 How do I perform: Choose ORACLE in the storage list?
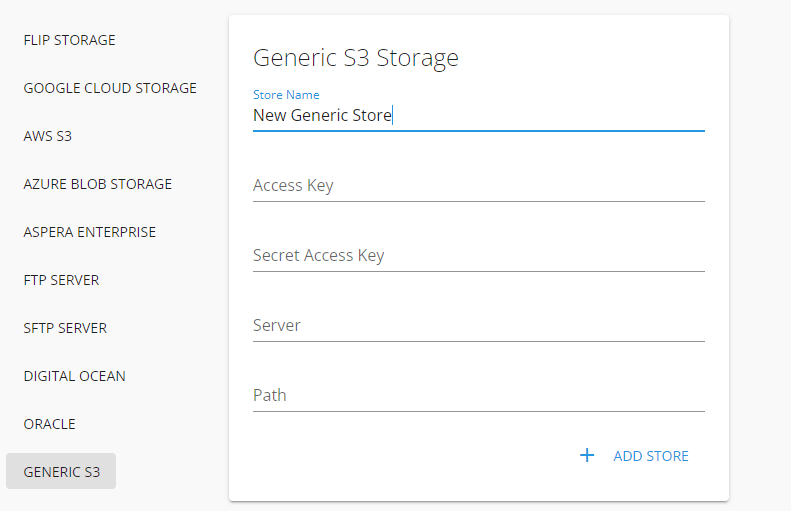tap(50, 424)
